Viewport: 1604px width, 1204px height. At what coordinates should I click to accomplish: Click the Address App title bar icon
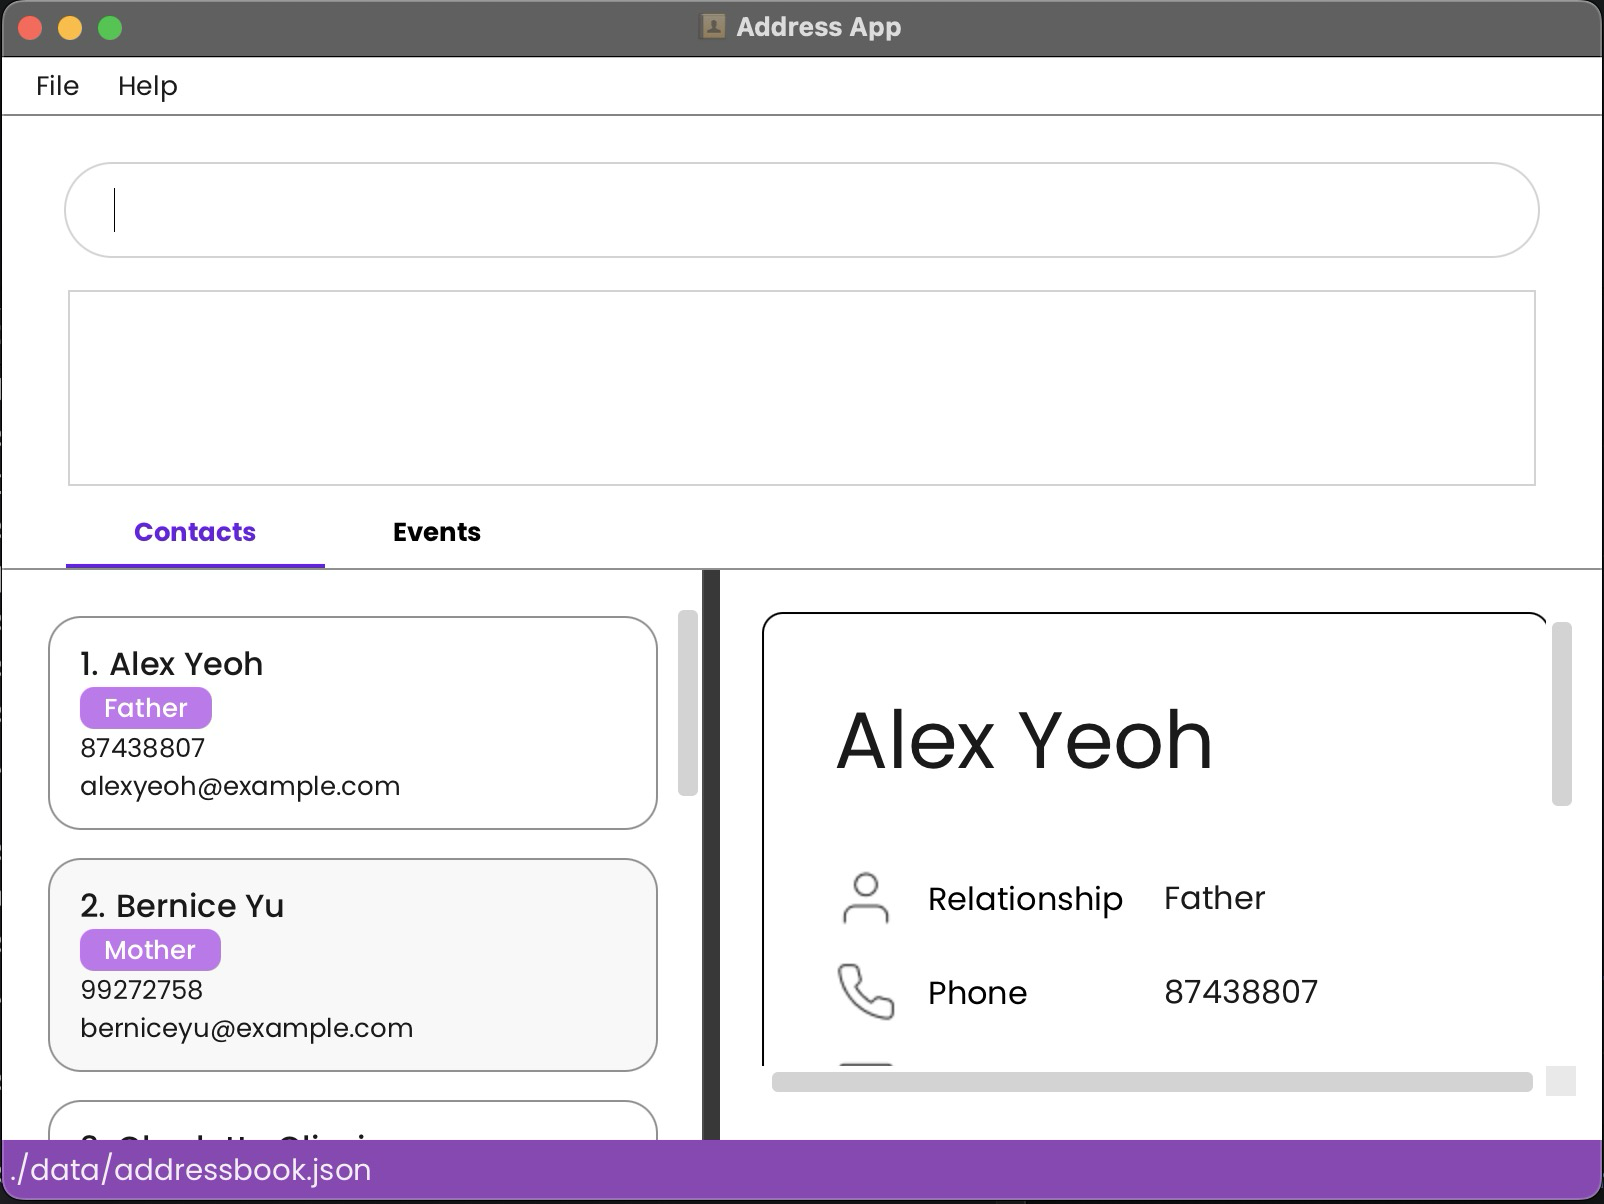pos(713,27)
